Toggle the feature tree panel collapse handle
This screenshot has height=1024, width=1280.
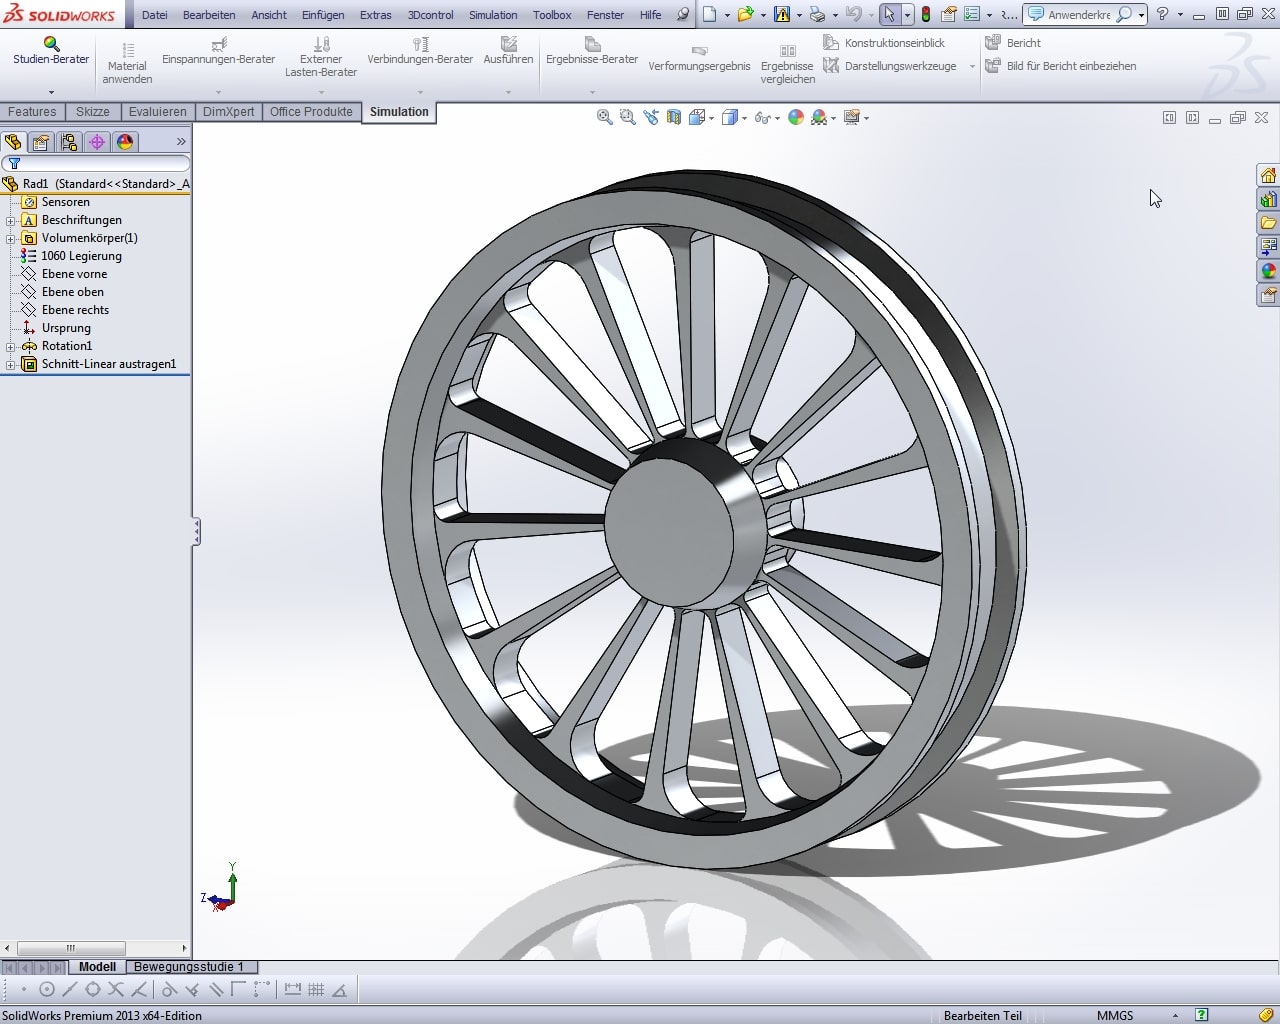(x=197, y=532)
